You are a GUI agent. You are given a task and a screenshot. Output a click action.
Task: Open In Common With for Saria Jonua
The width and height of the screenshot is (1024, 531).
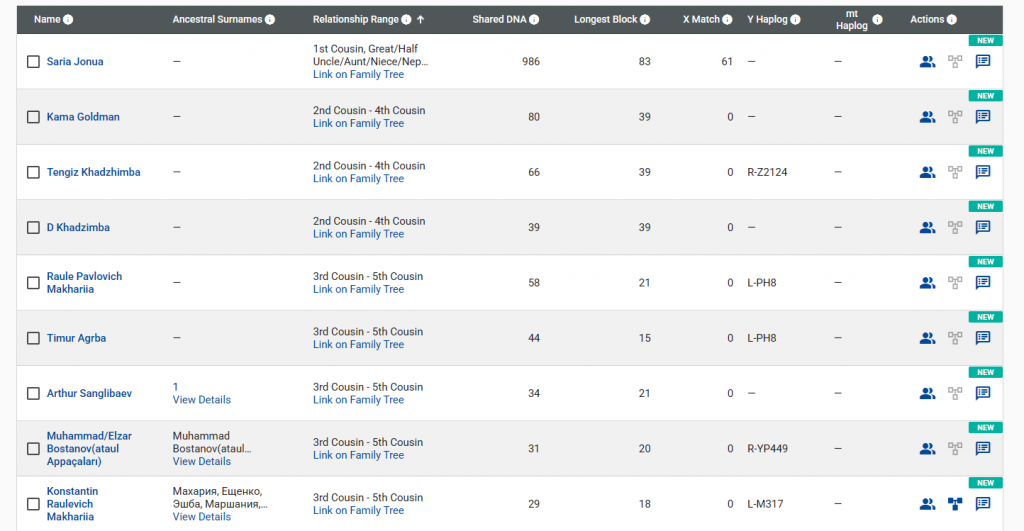tap(927, 61)
